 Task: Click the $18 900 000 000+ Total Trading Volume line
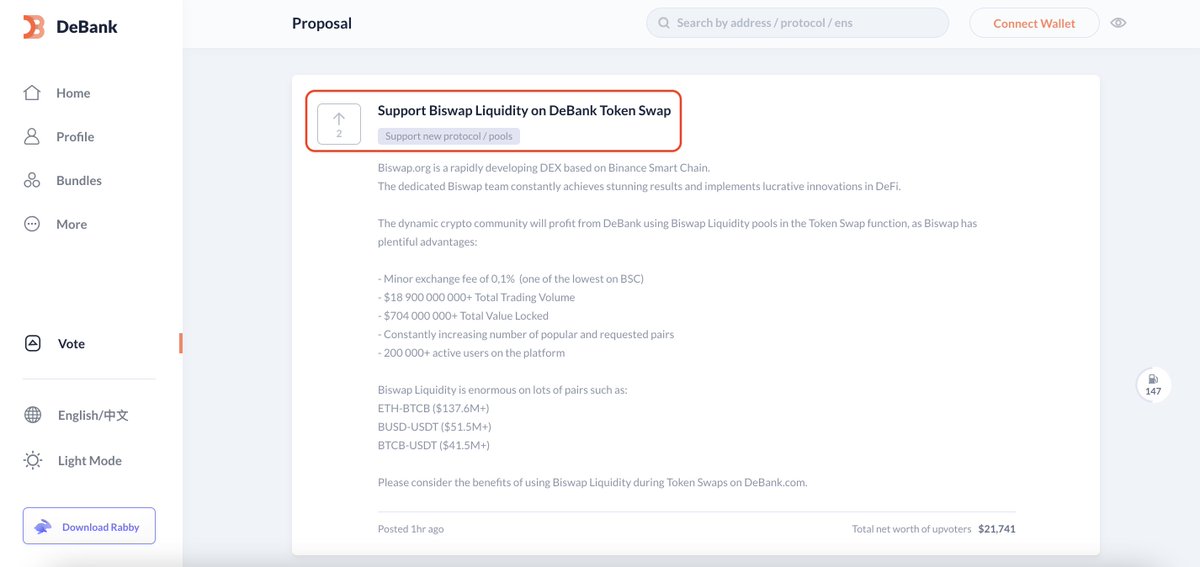476,297
